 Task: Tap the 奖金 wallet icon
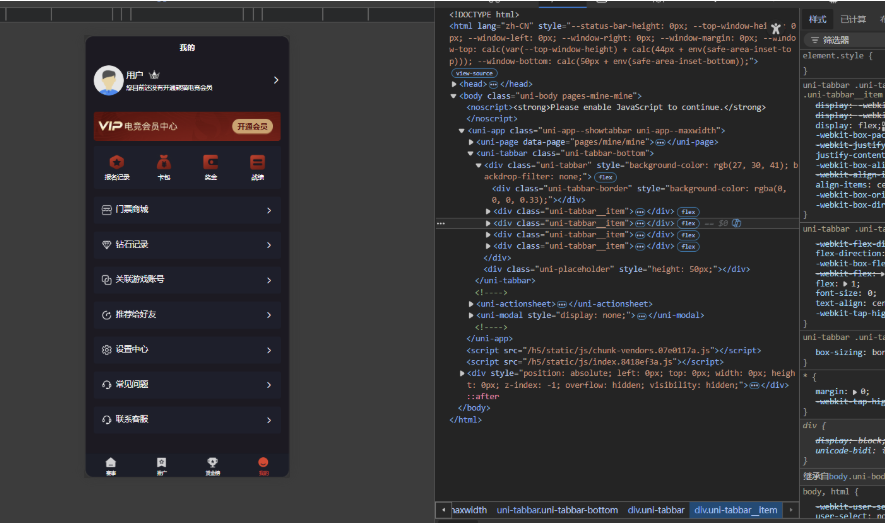coord(211,162)
